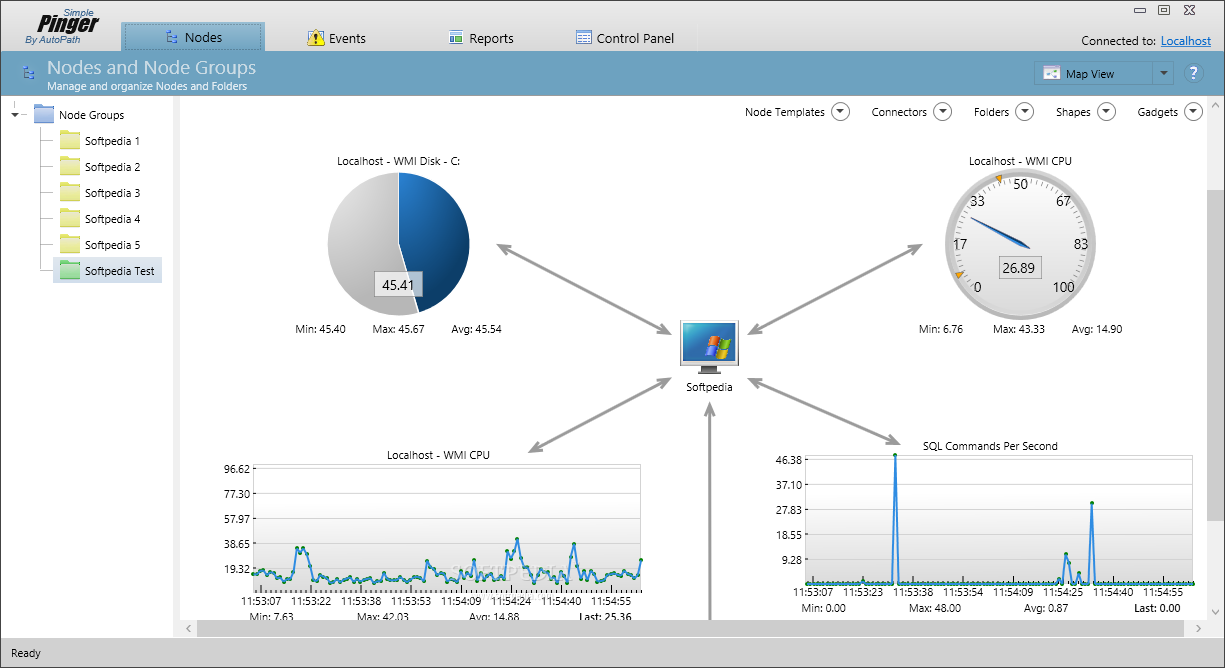Expand the Connectors dropdown

click(x=943, y=112)
